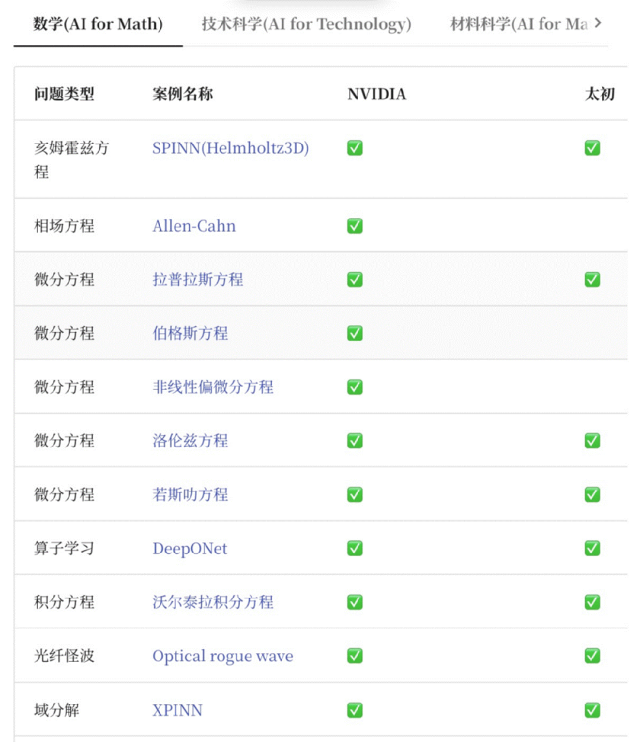The image size is (640, 742).
Task: Open the Optical rogue wave link
Action: (x=222, y=656)
